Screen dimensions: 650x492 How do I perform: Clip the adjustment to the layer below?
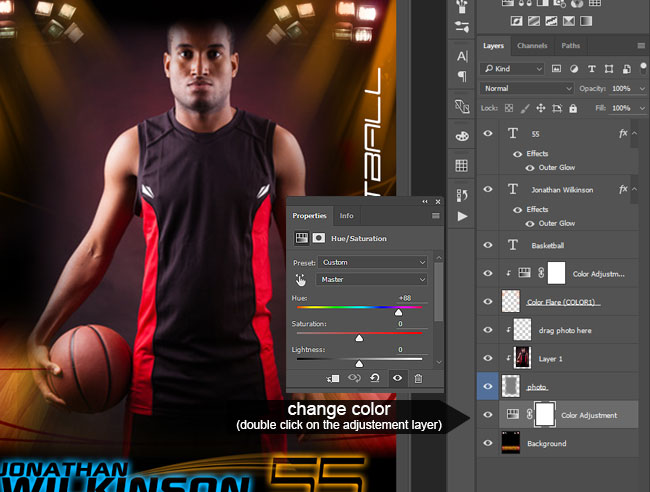[333, 378]
